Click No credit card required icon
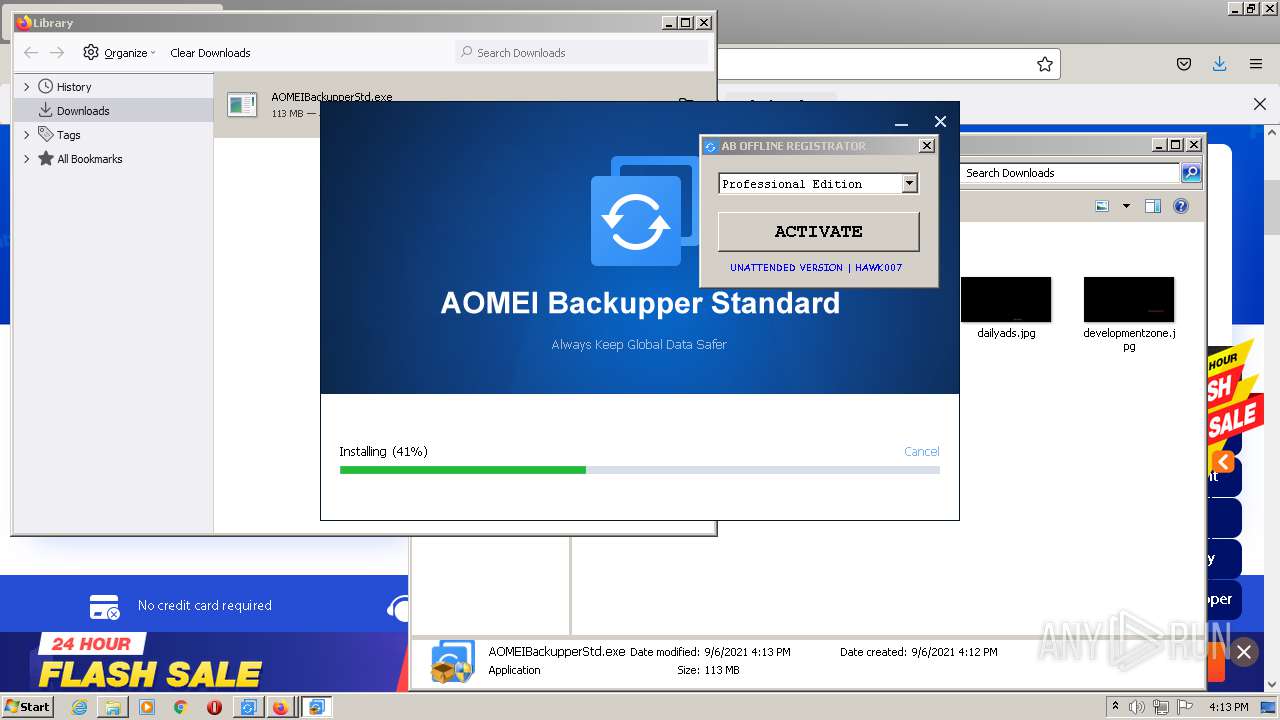 (105, 606)
